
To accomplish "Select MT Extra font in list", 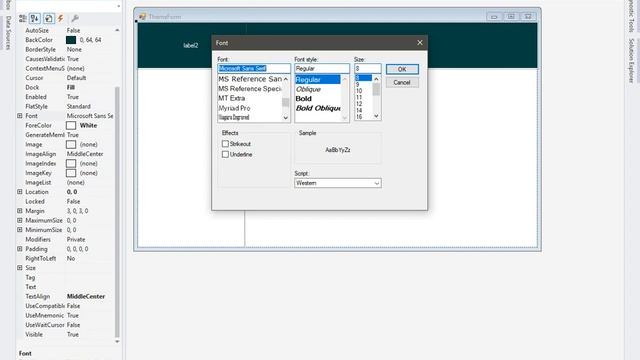I will tap(232, 98).
